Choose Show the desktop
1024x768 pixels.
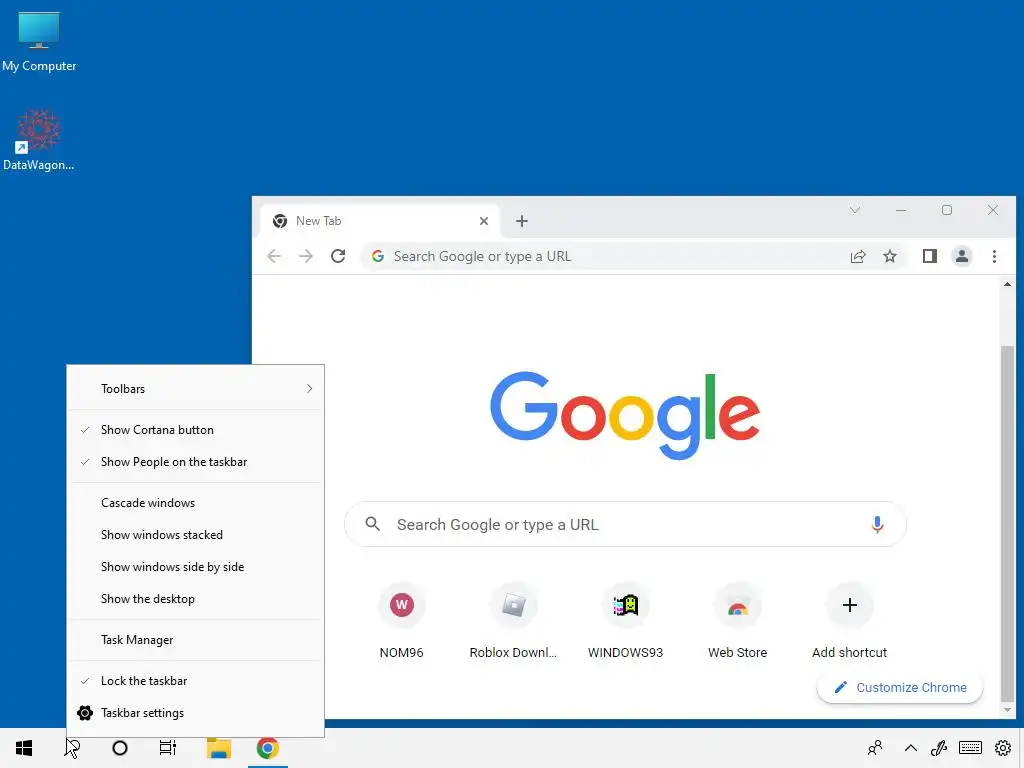coord(196,599)
